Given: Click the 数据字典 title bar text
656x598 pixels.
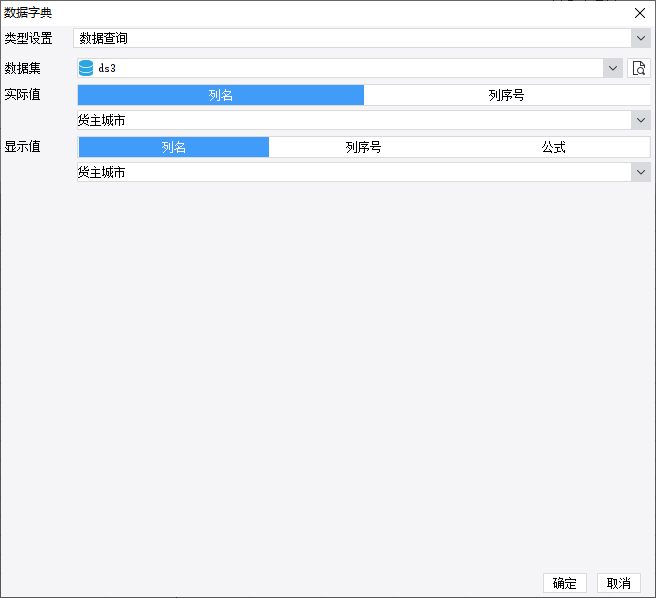Looking at the screenshot, I should tap(28, 13).
